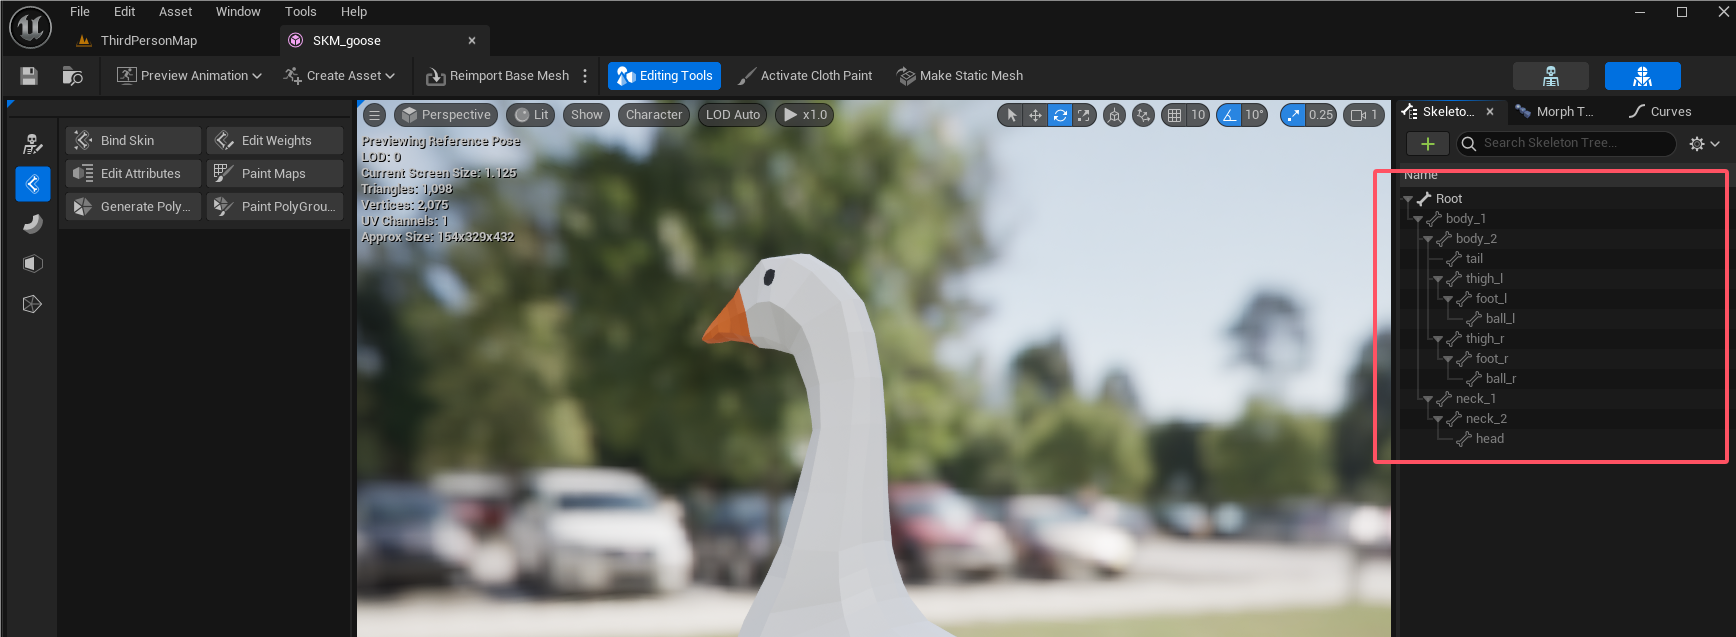
Task: Open skeleton tree settings gear dropdown
Action: 1704,144
